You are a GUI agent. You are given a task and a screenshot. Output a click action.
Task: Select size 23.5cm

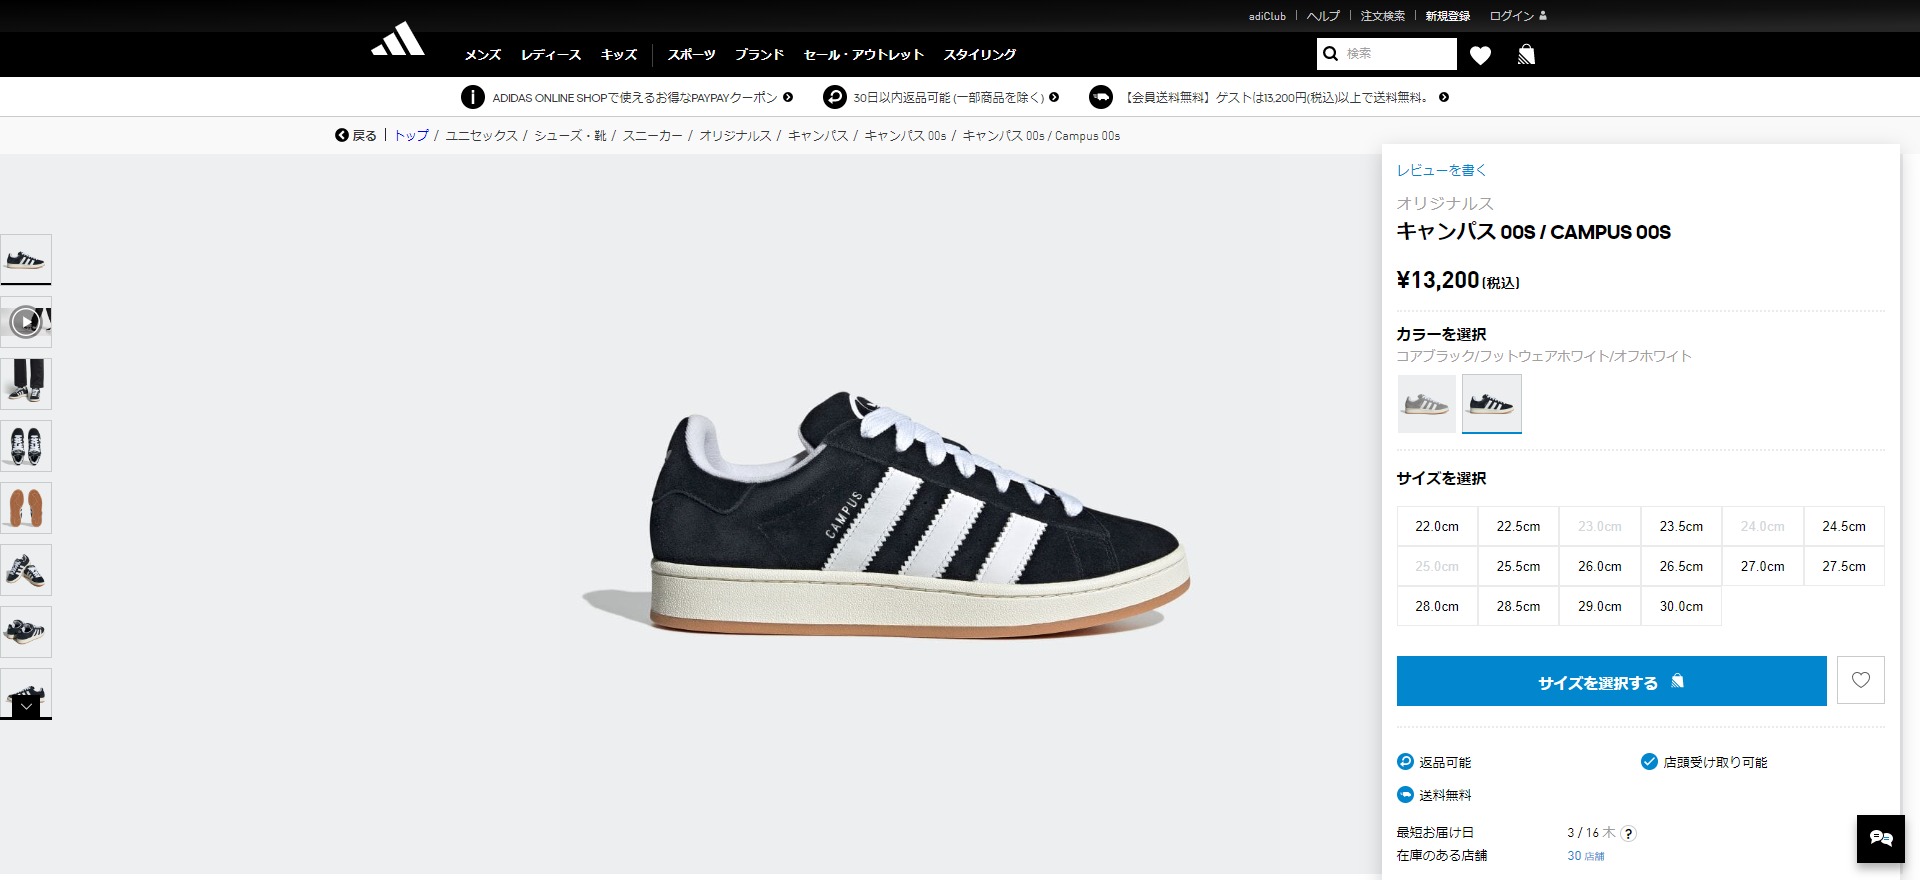(1681, 526)
